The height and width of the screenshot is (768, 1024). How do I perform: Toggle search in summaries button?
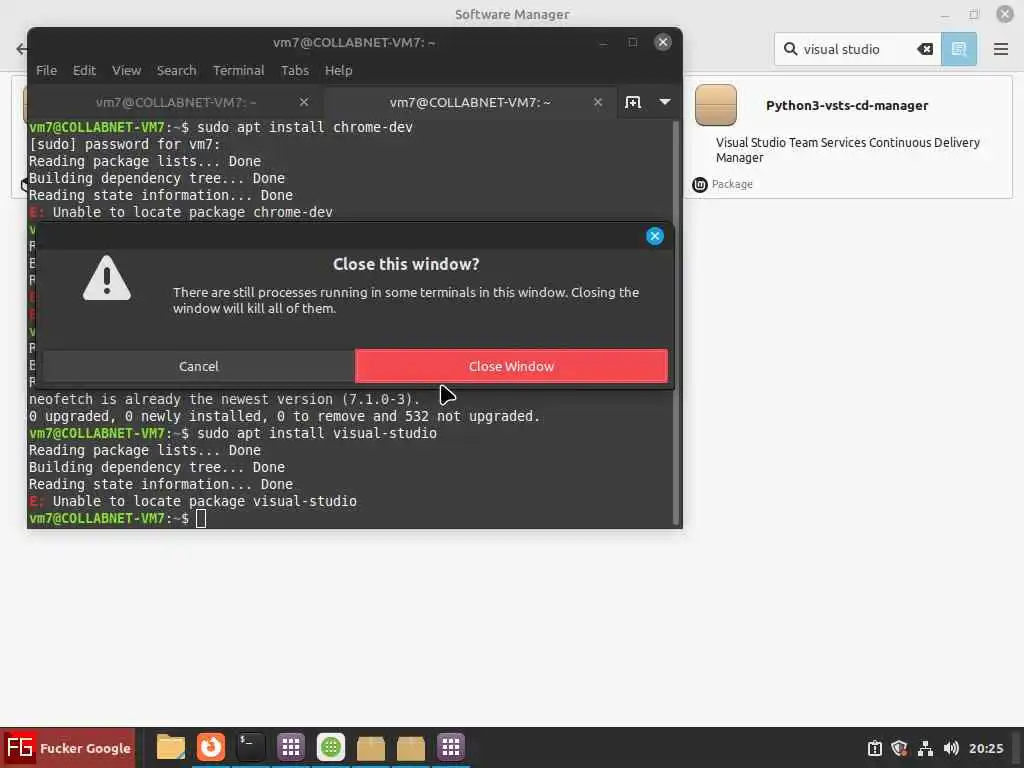[x=959, y=49]
